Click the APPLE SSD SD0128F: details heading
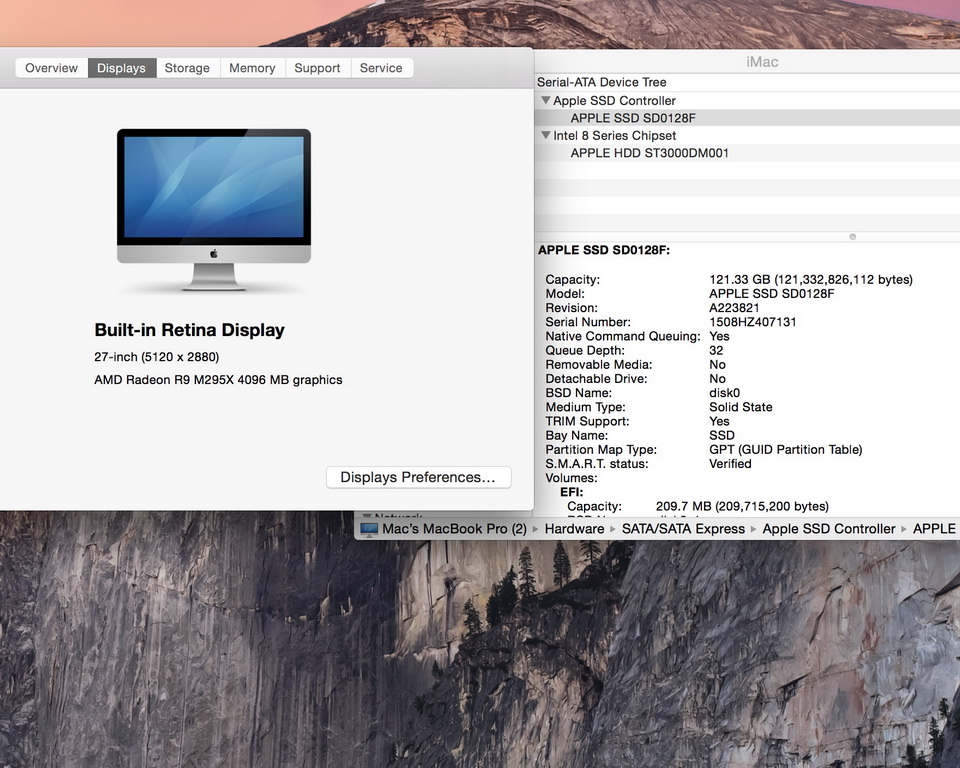The width and height of the screenshot is (960, 768). tap(604, 250)
